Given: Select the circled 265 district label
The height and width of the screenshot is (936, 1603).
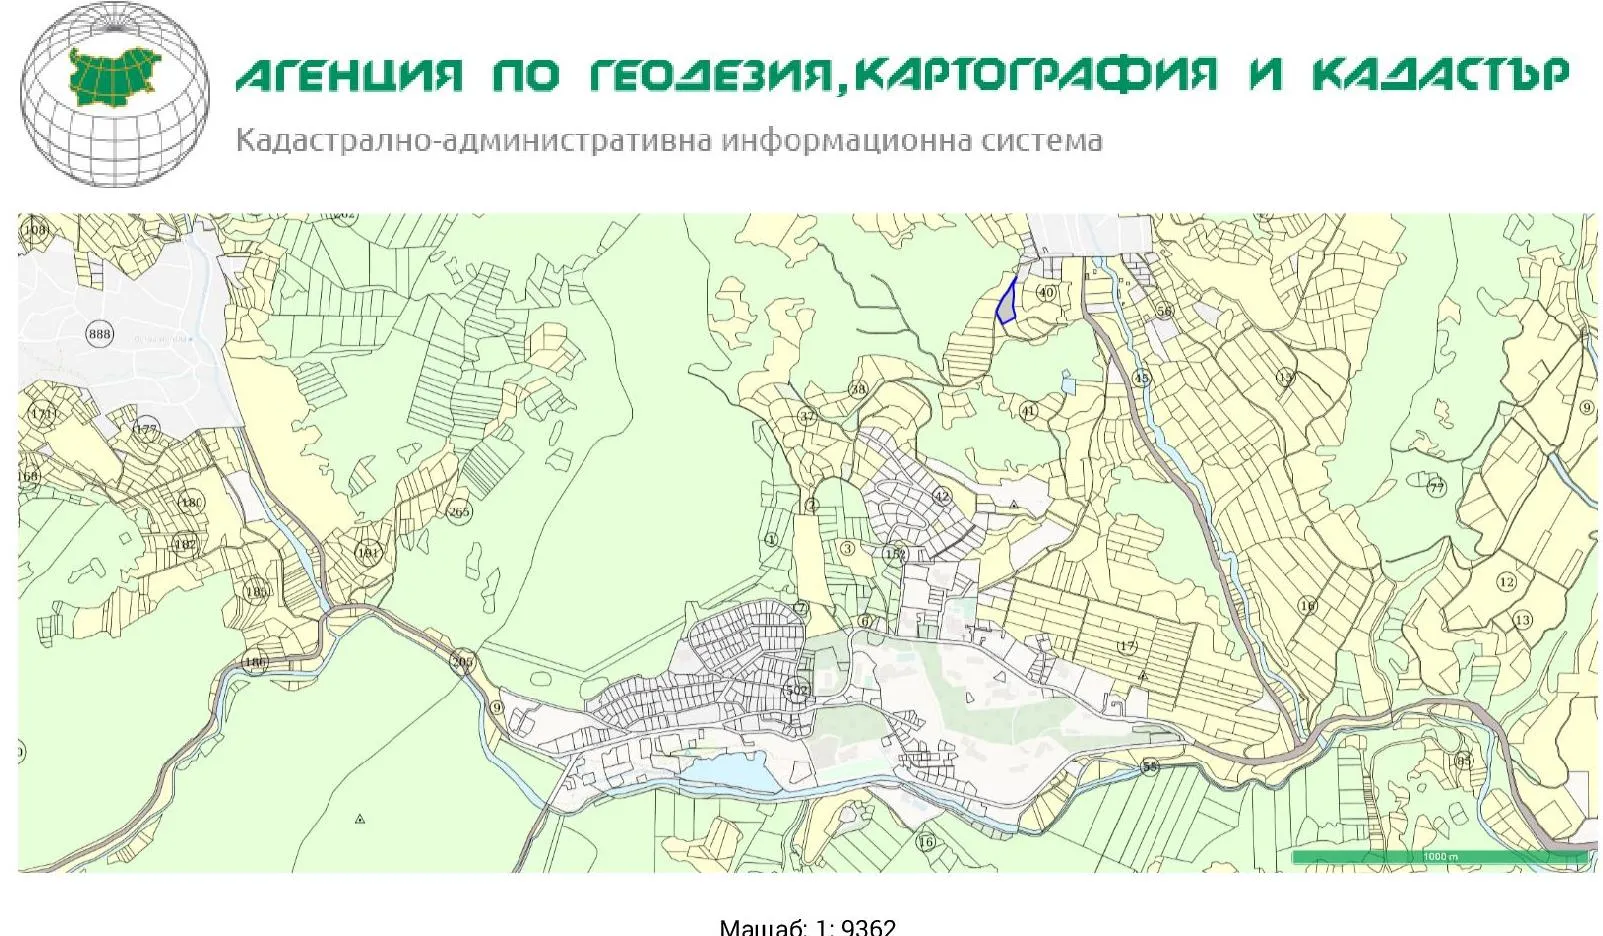Looking at the screenshot, I should point(458,512).
